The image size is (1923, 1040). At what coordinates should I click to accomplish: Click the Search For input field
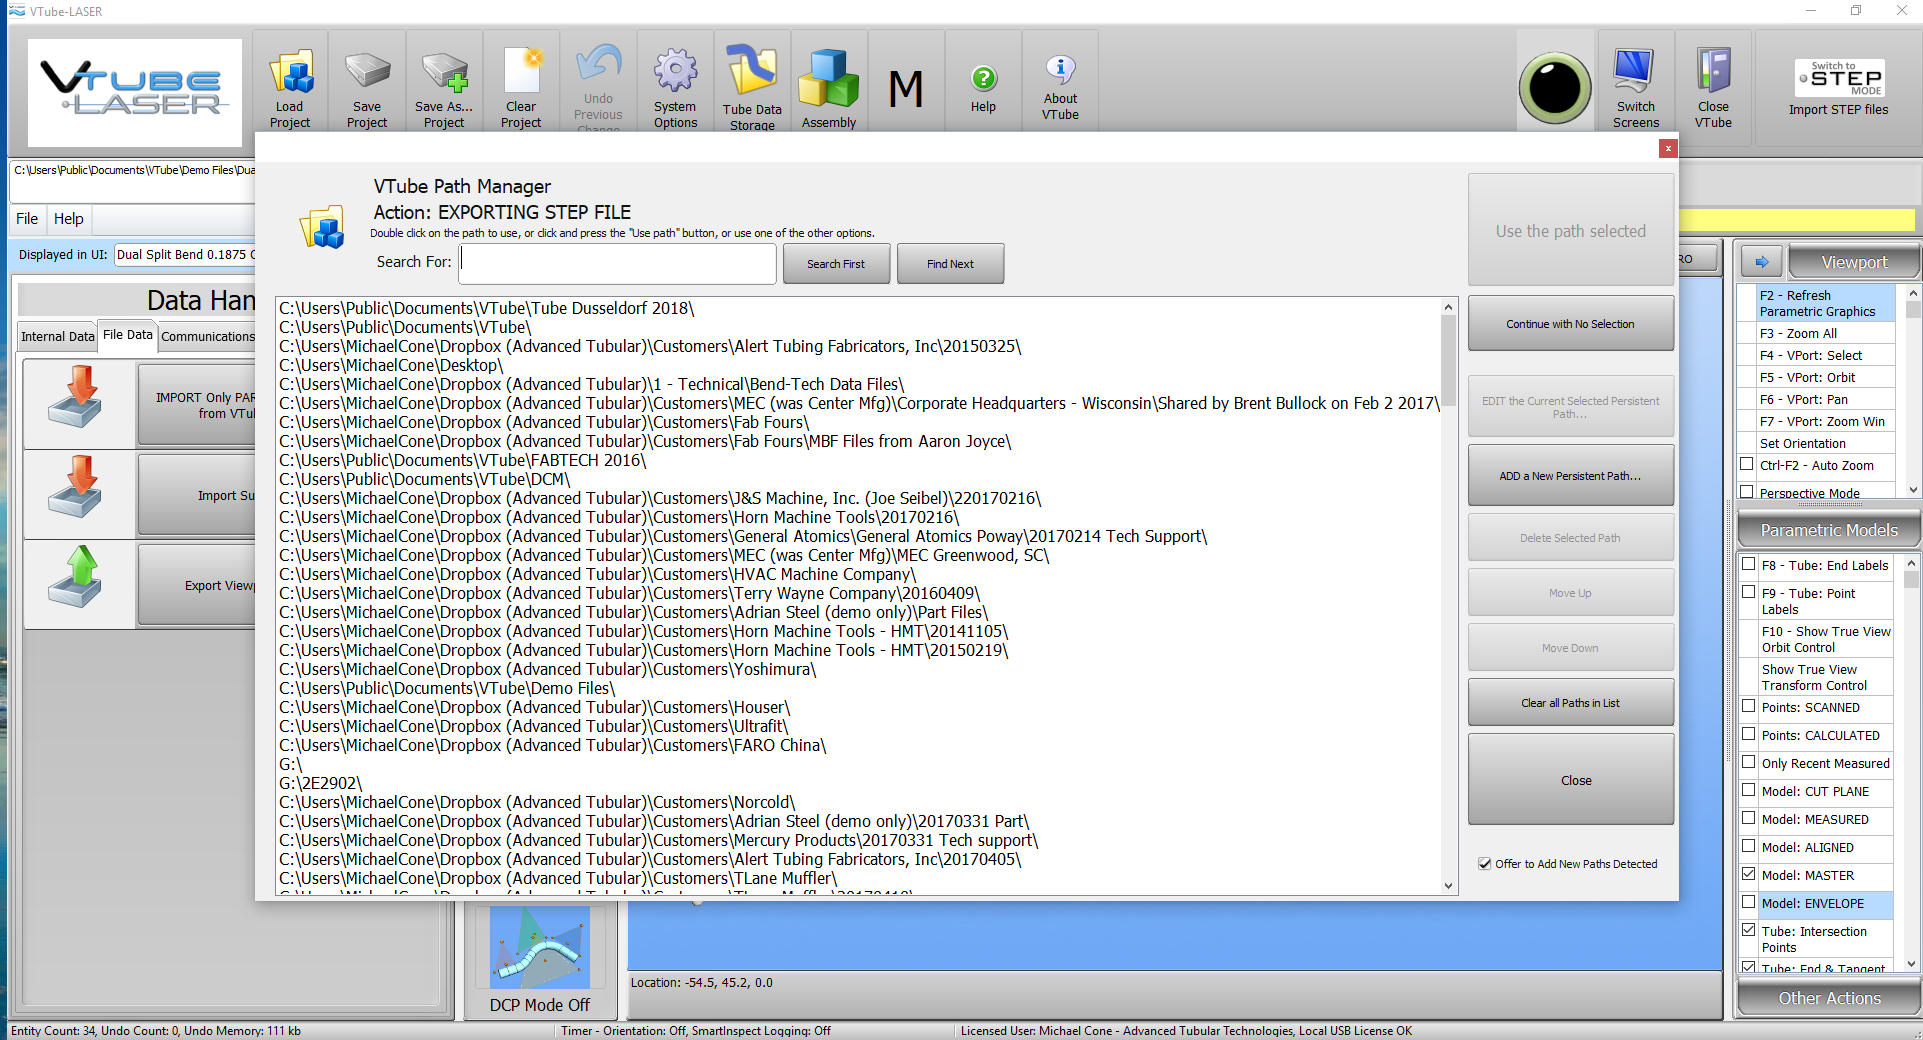(x=617, y=264)
